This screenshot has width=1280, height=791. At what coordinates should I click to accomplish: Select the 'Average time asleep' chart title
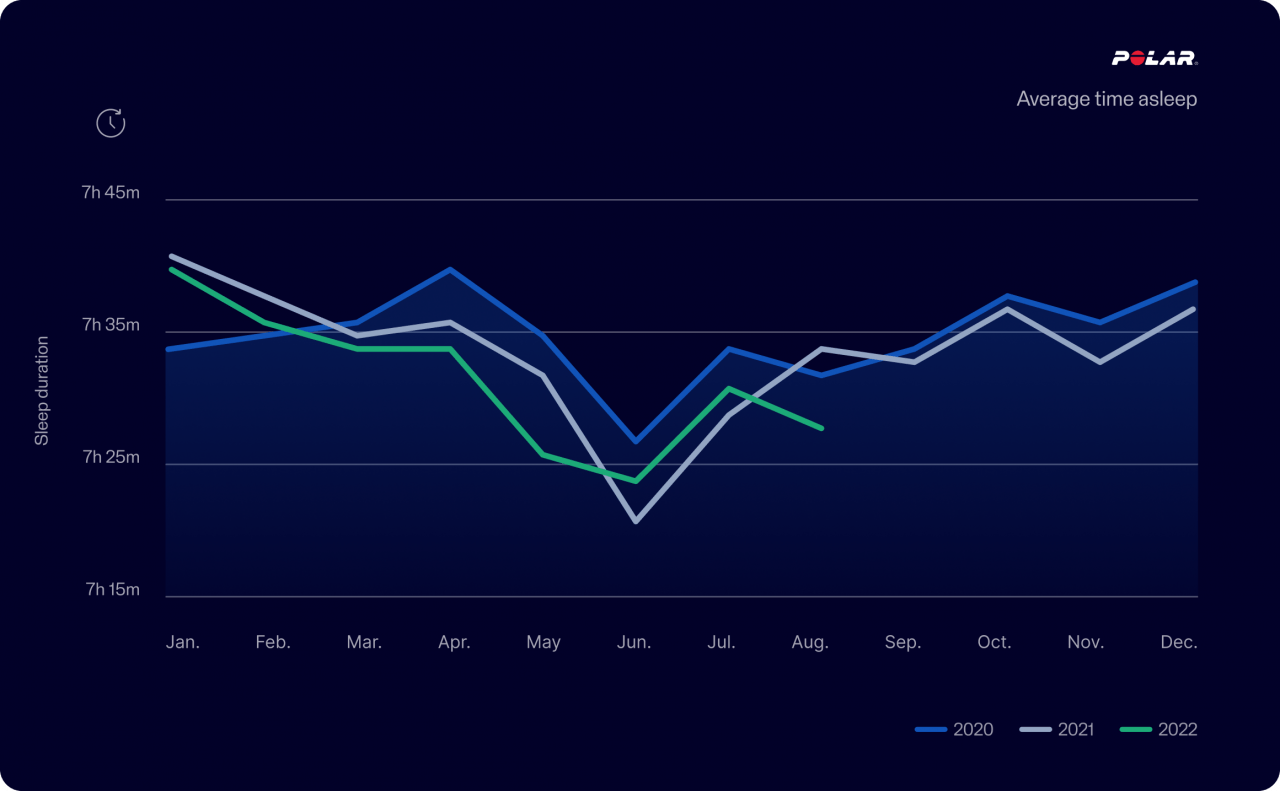click(x=1106, y=99)
